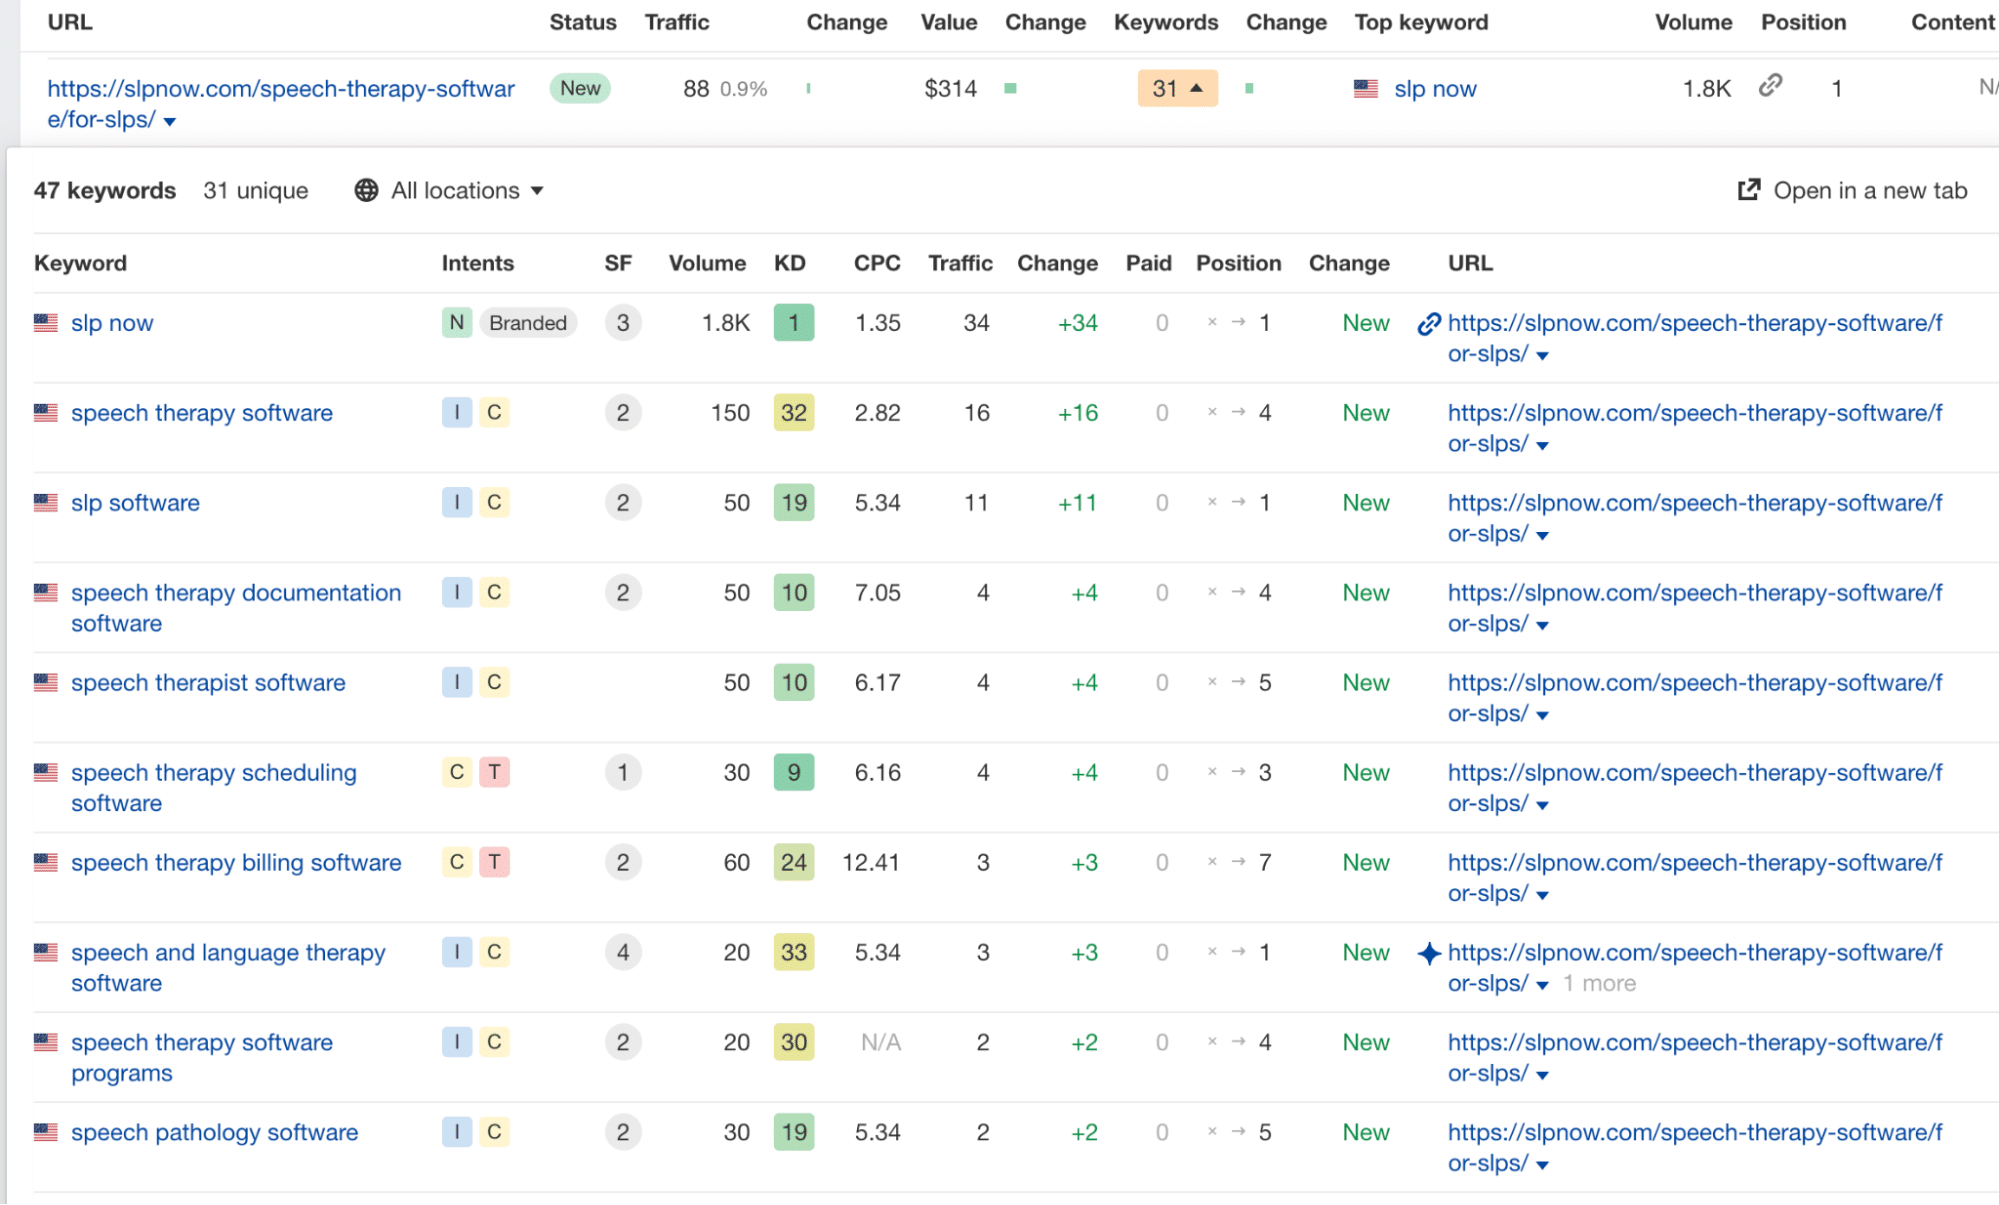The height and width of the screenshot is (1205, 1999).
Task: Click the AI overview sparkle icon in language therapy row
Action: (x=1429, y=953)
